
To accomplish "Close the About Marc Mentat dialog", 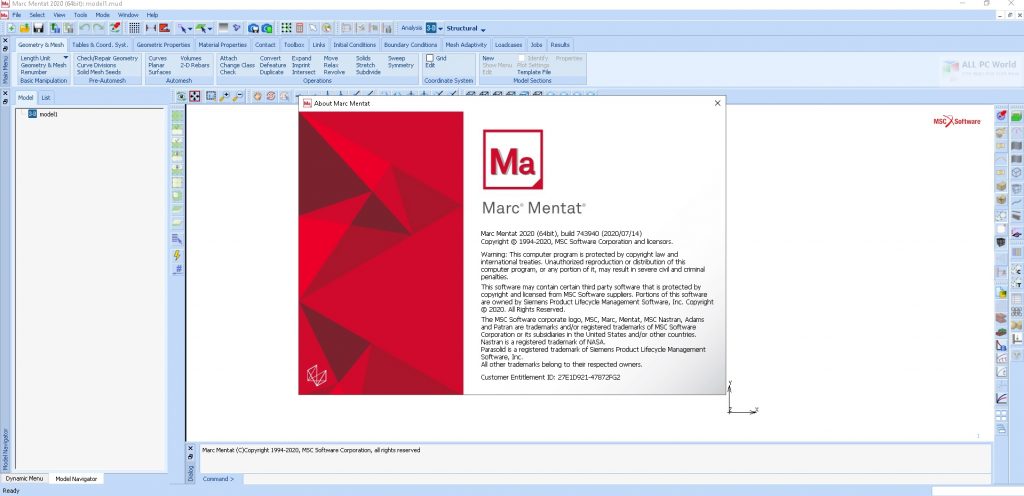I will point(717,103).
